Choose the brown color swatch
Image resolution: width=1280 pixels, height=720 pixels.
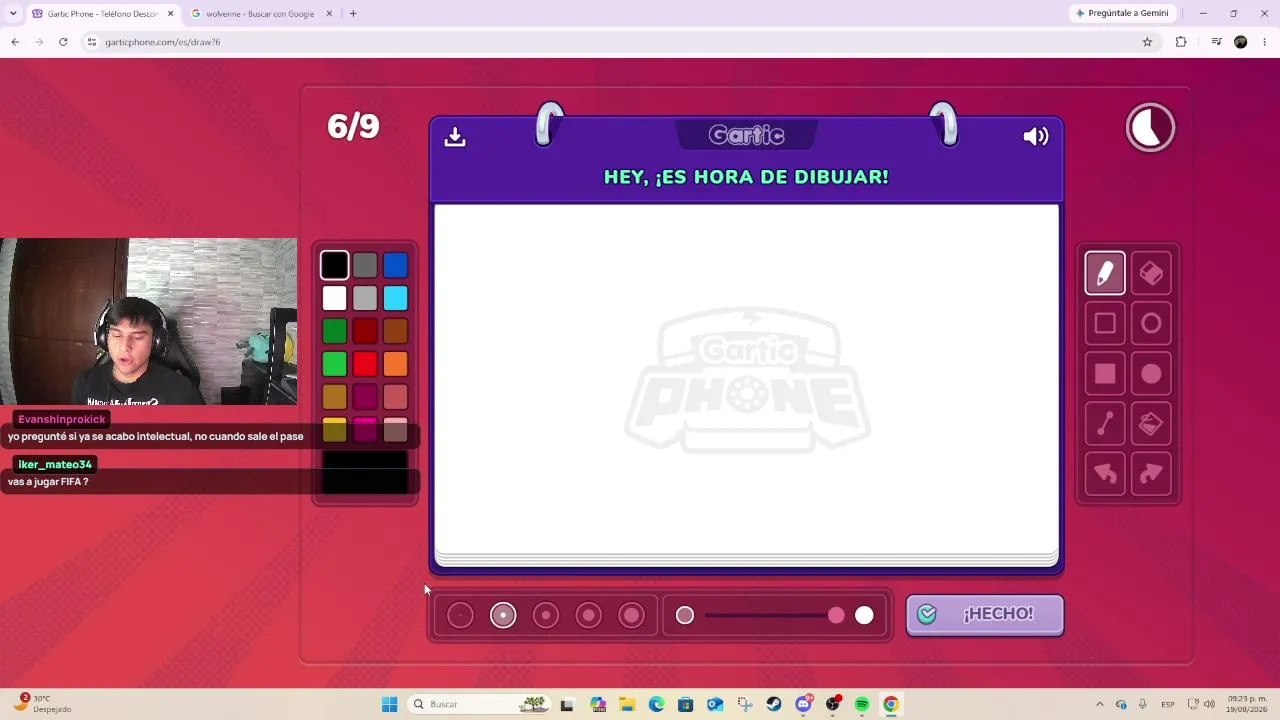pos(395,331)
